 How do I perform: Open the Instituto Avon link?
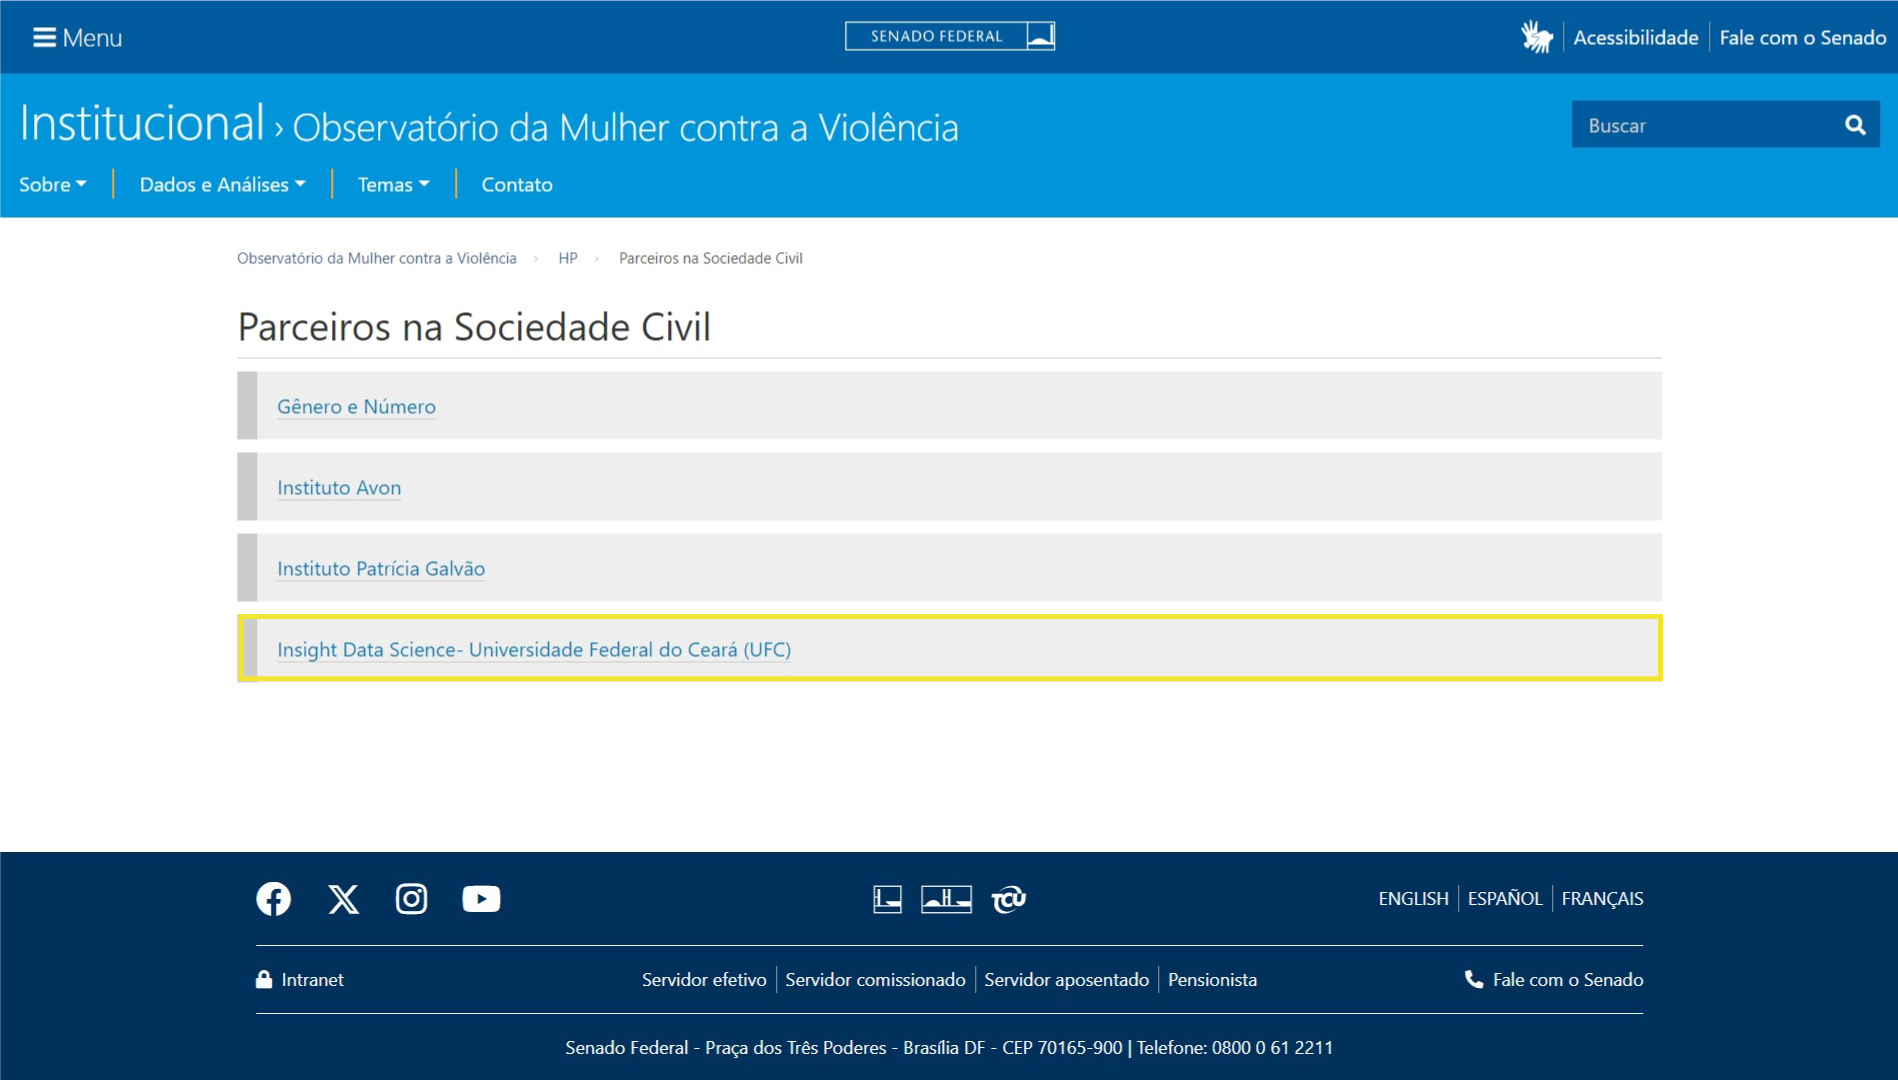coord(339,487)
